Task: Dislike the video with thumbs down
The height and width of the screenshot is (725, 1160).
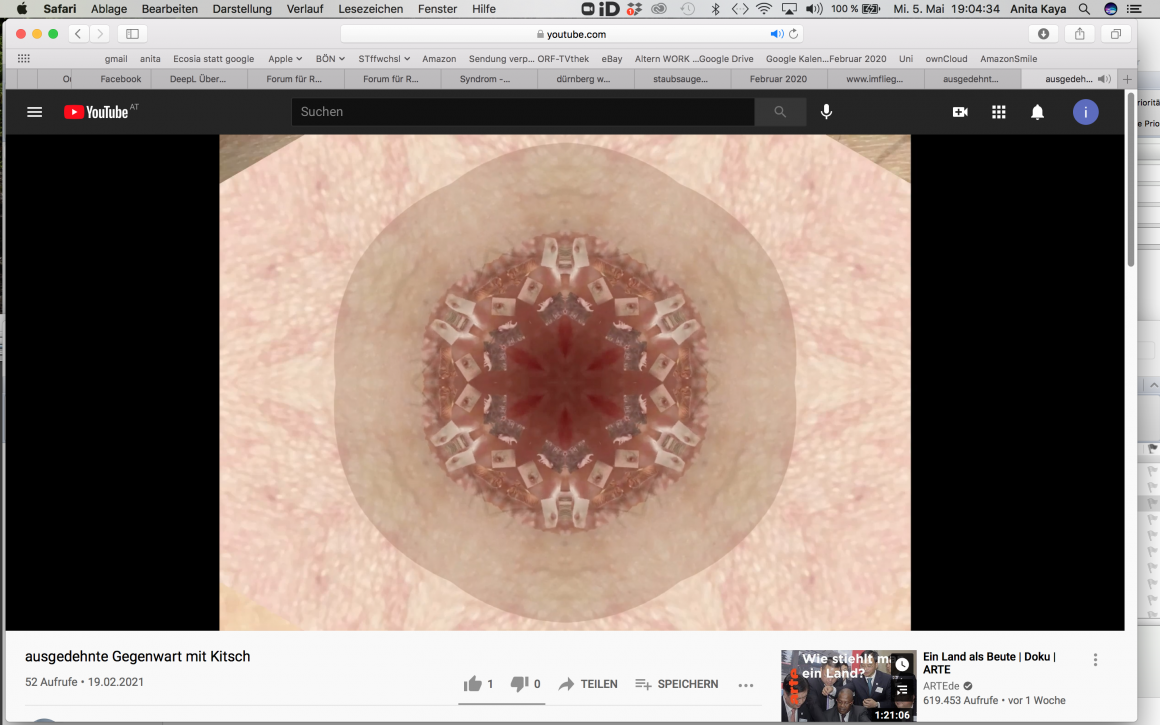Action: click(519, 684)
